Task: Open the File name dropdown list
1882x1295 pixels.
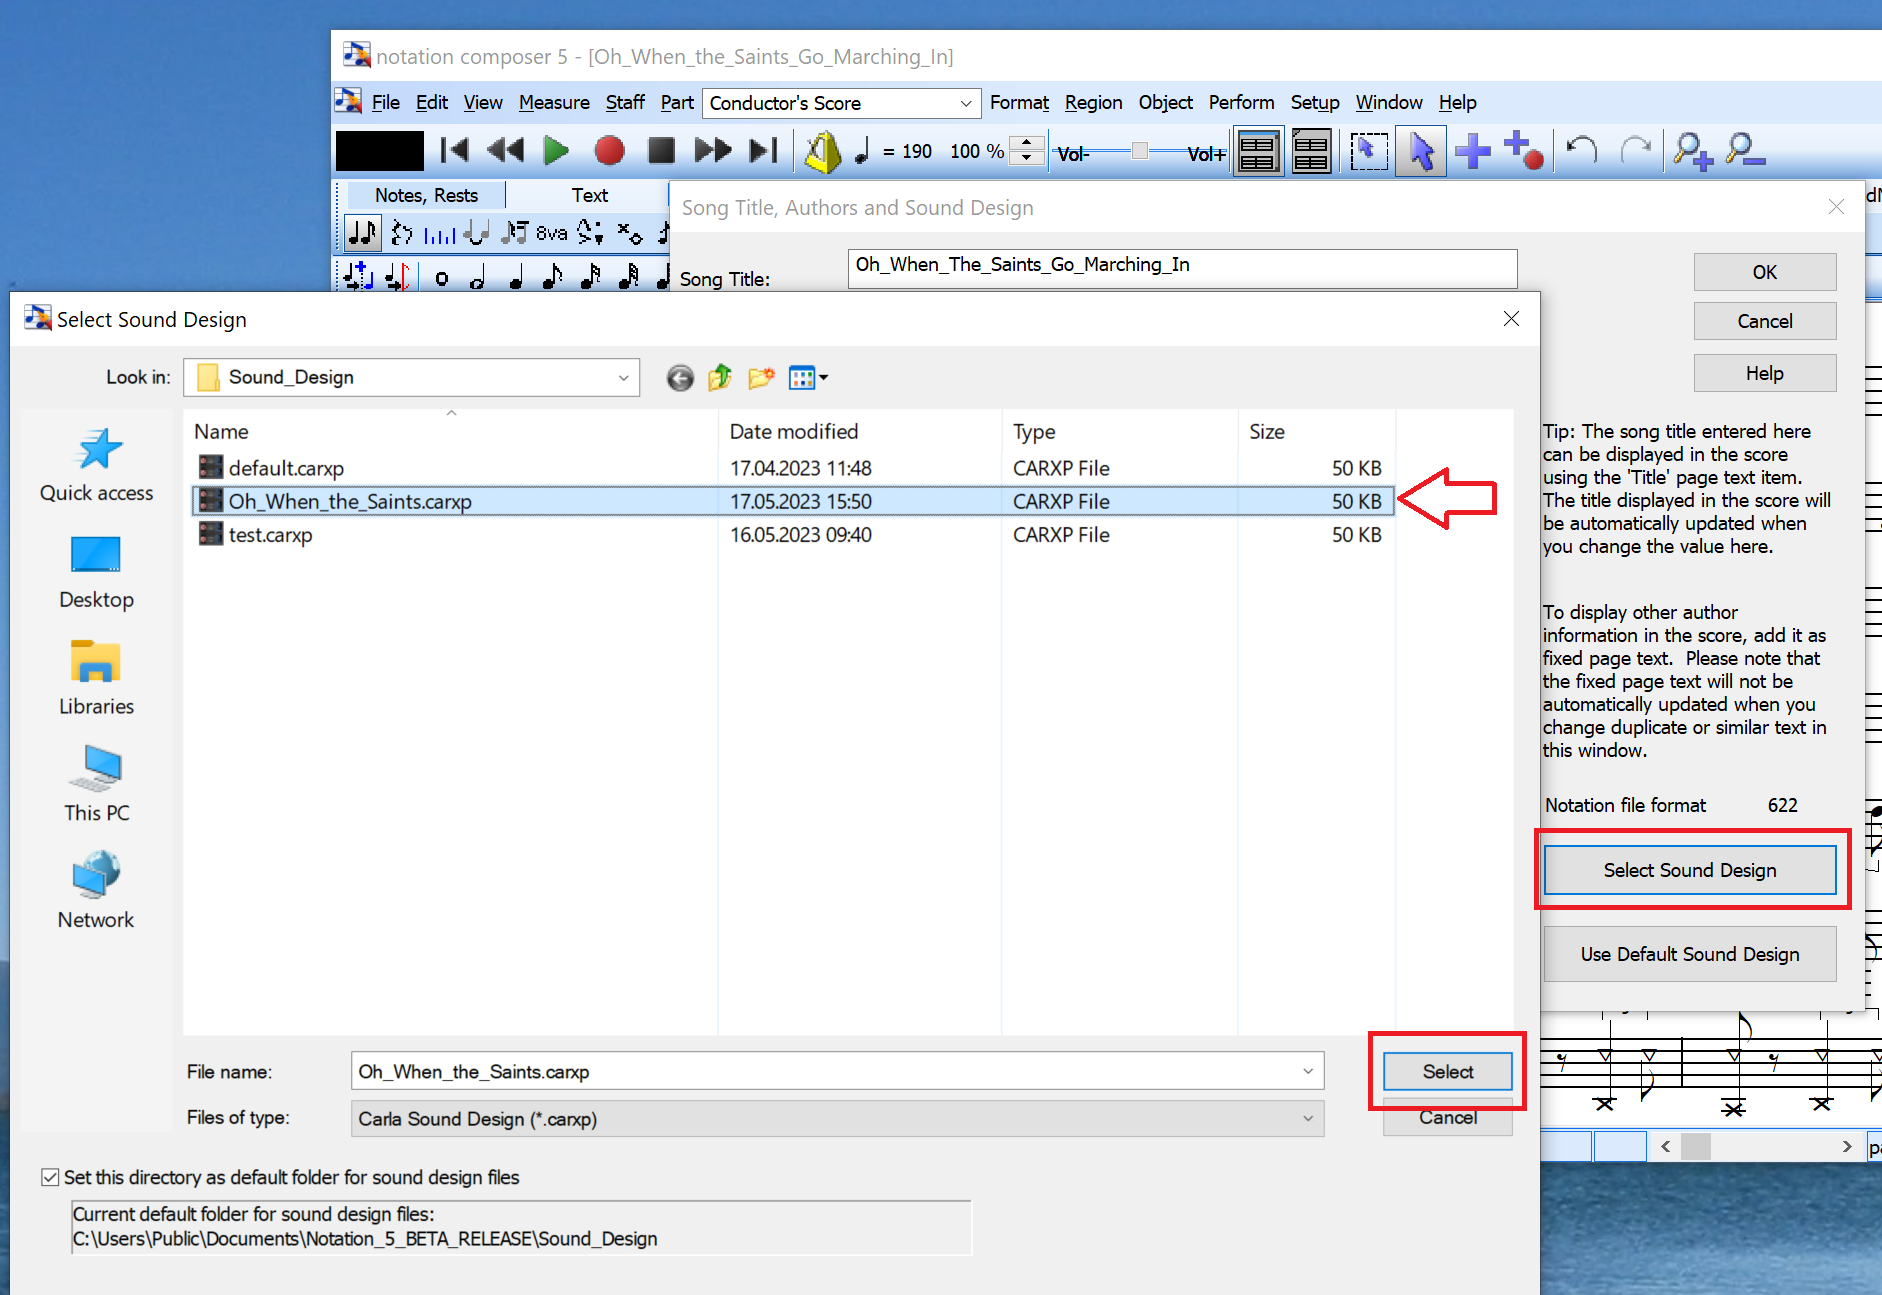Action: 1307,1071
